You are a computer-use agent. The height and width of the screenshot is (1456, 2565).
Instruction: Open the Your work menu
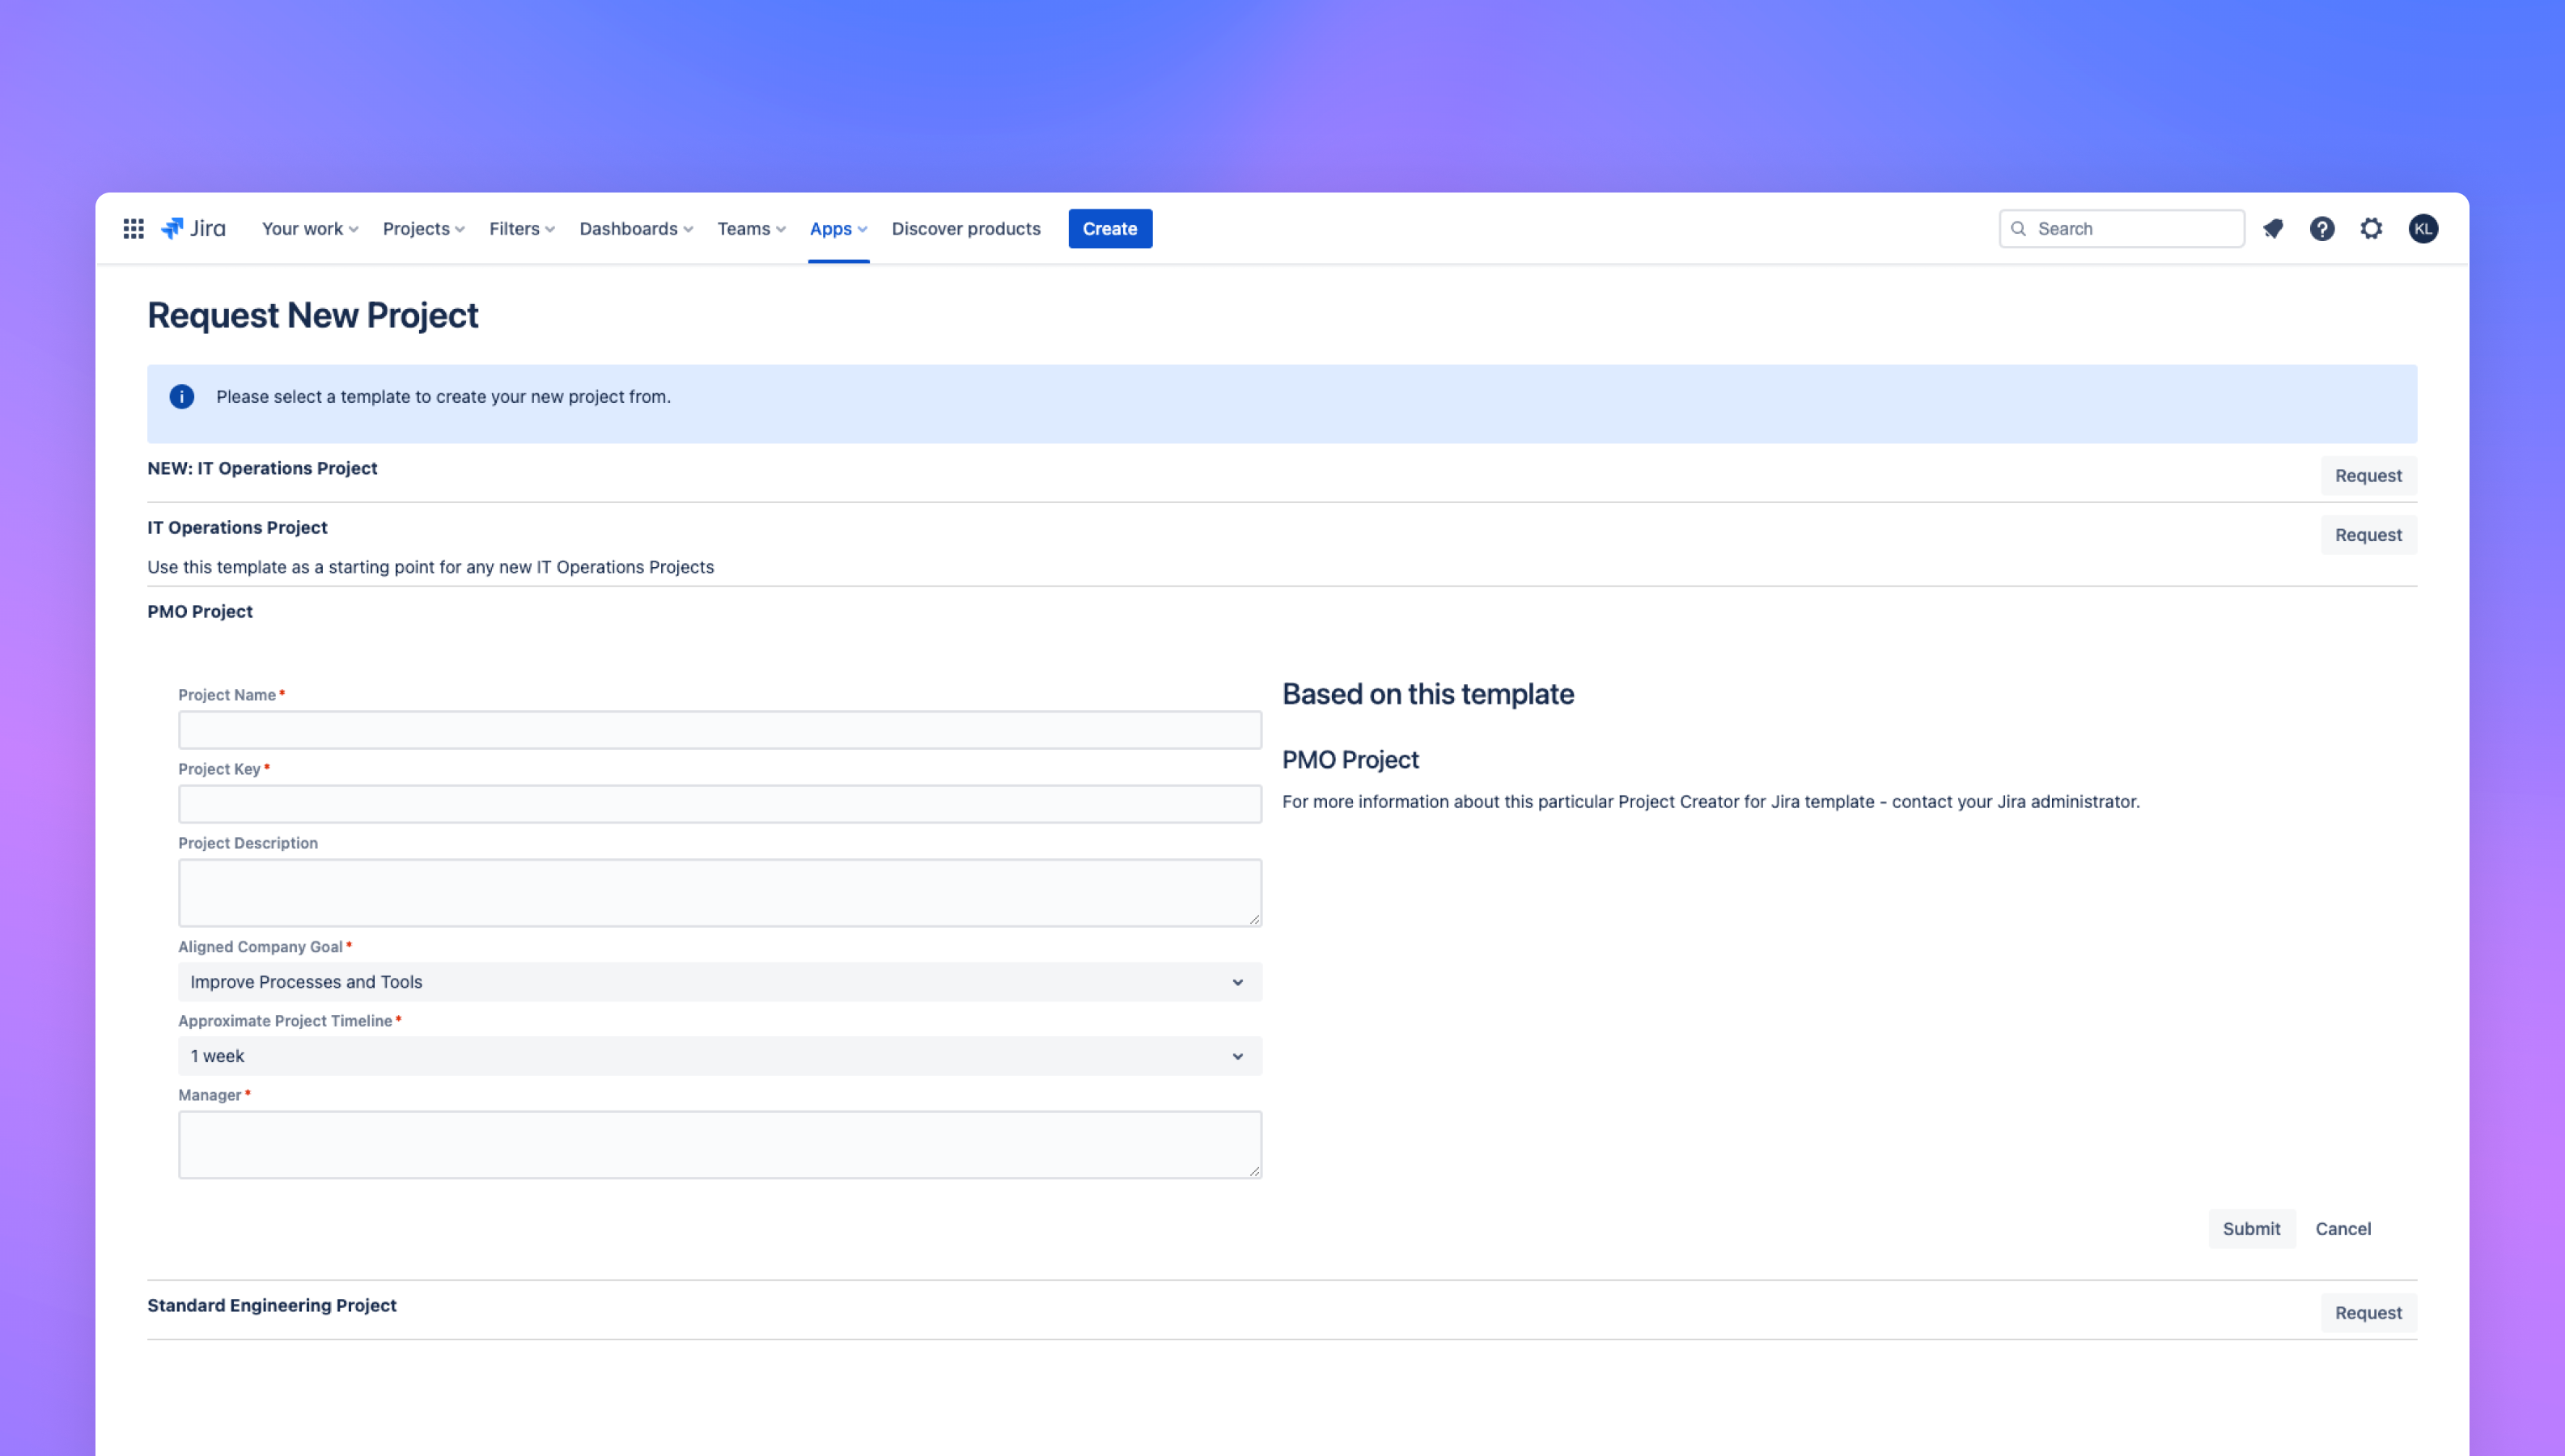310,229
